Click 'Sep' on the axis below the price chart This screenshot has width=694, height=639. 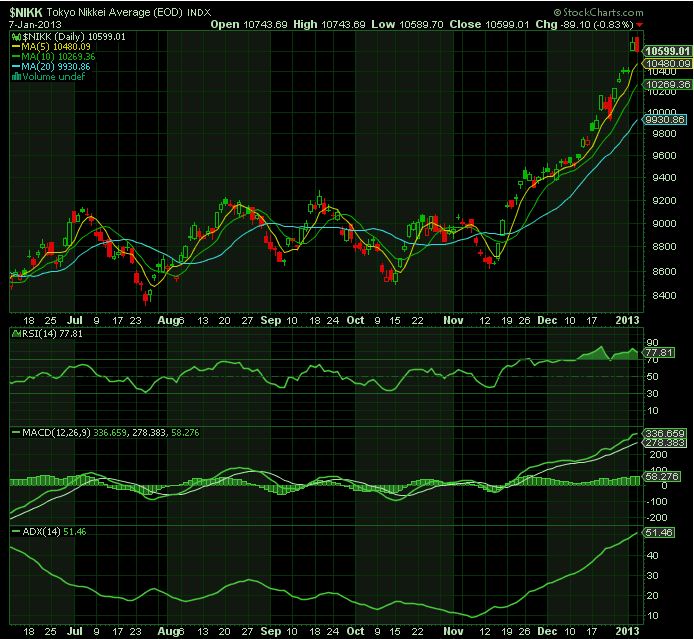coord(270,320)
